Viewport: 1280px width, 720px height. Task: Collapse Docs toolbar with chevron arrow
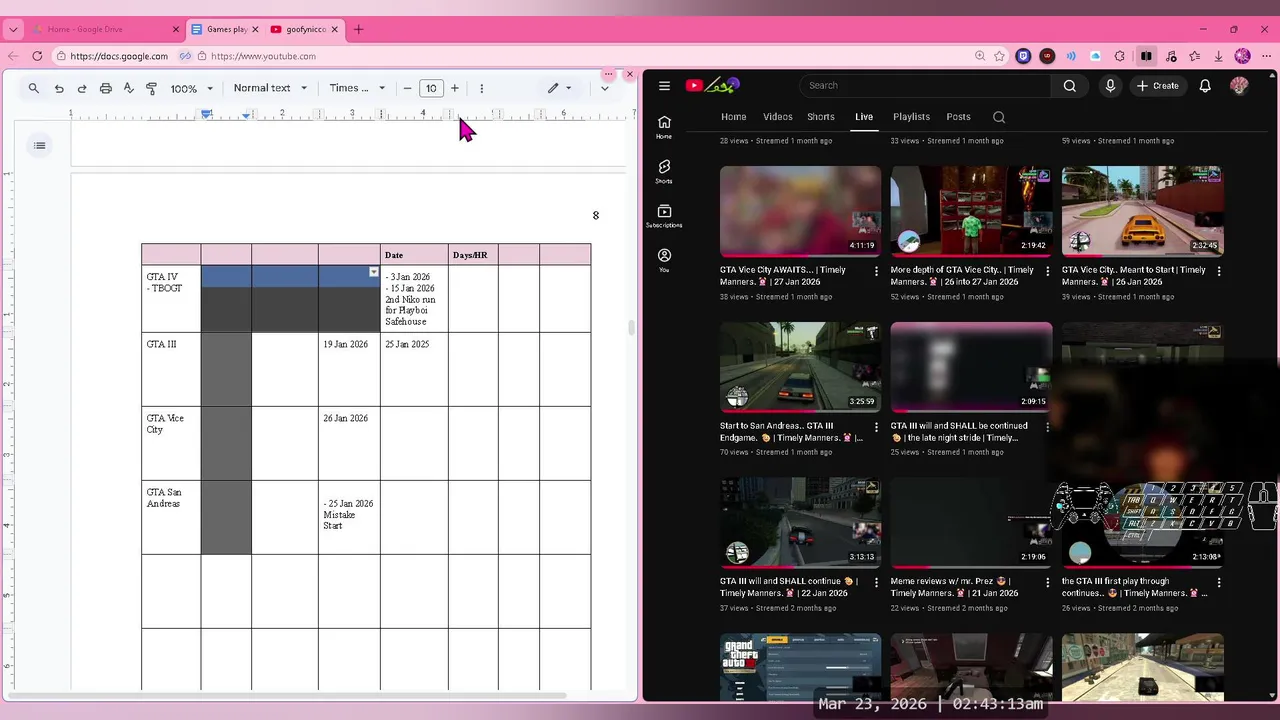click(x=604, y=88)
